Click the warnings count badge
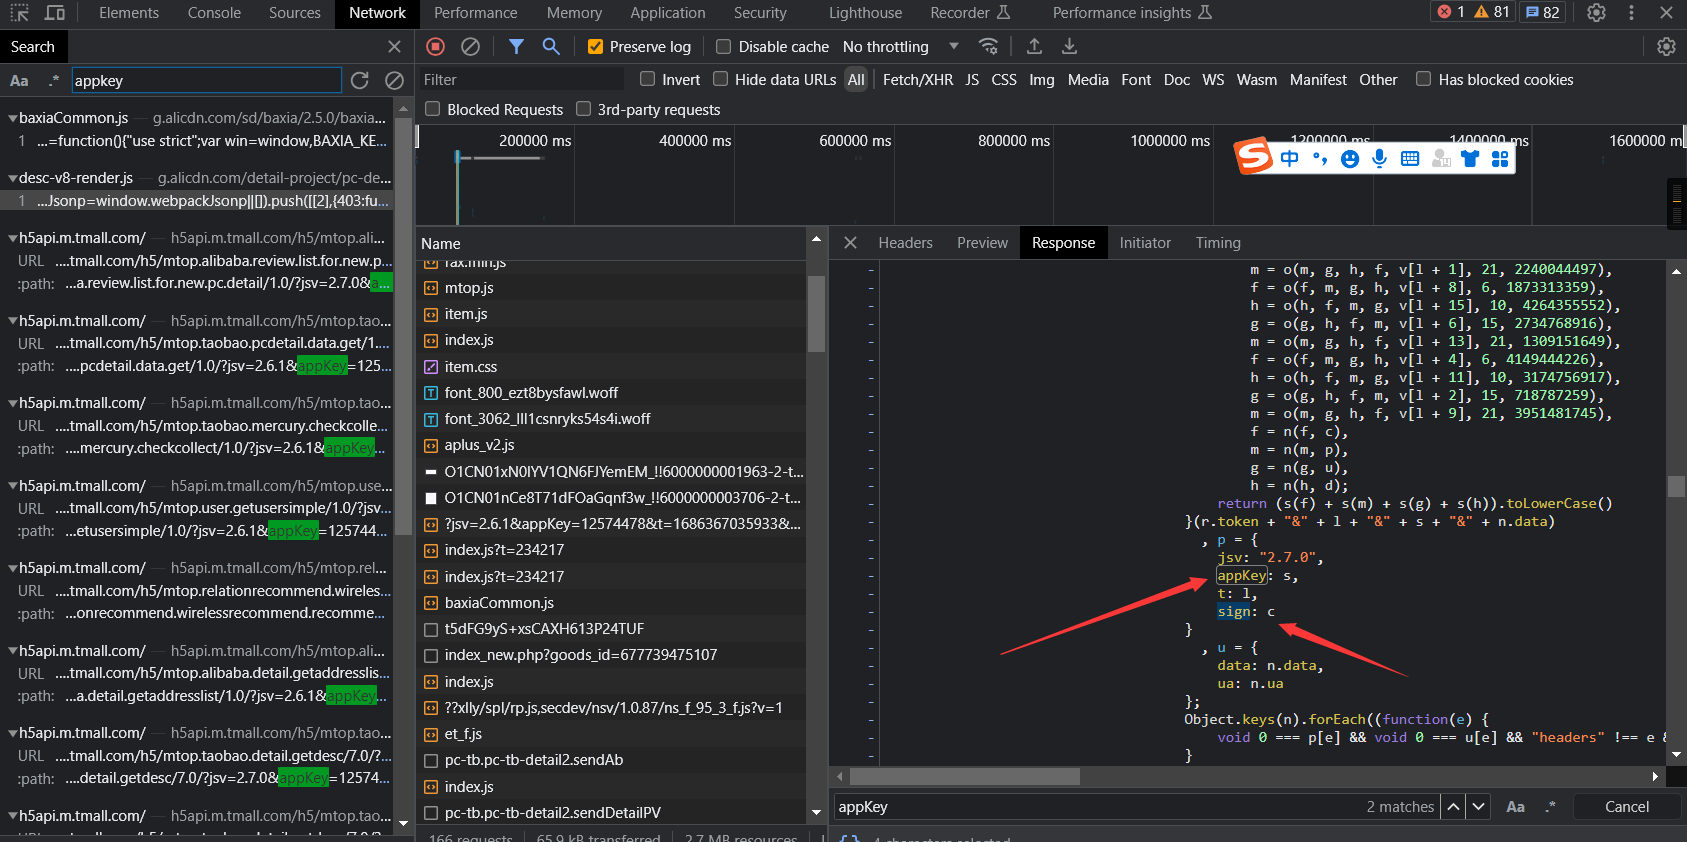Viewport: 1687px width, 842px height. (1492, 12)
